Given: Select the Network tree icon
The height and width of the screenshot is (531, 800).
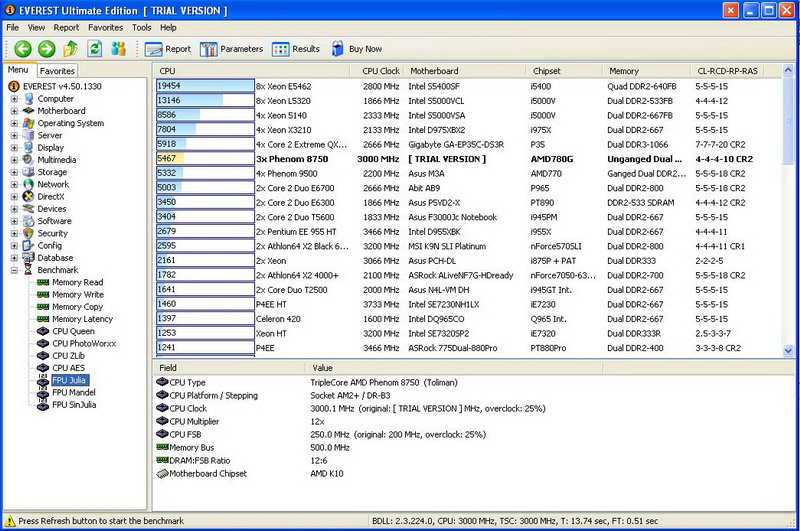Looking at the screenshot, I should pos(29,184).
